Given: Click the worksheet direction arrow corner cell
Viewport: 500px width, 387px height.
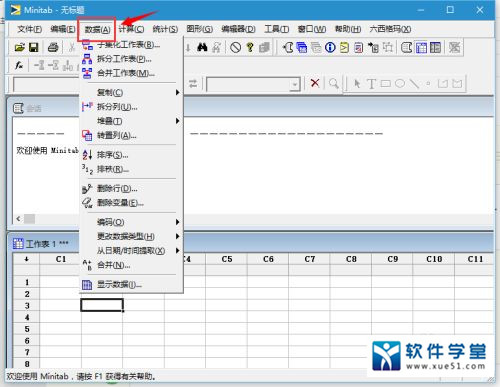Looking at the screenshot, I should pyautogui.click(x=27, y=259).
